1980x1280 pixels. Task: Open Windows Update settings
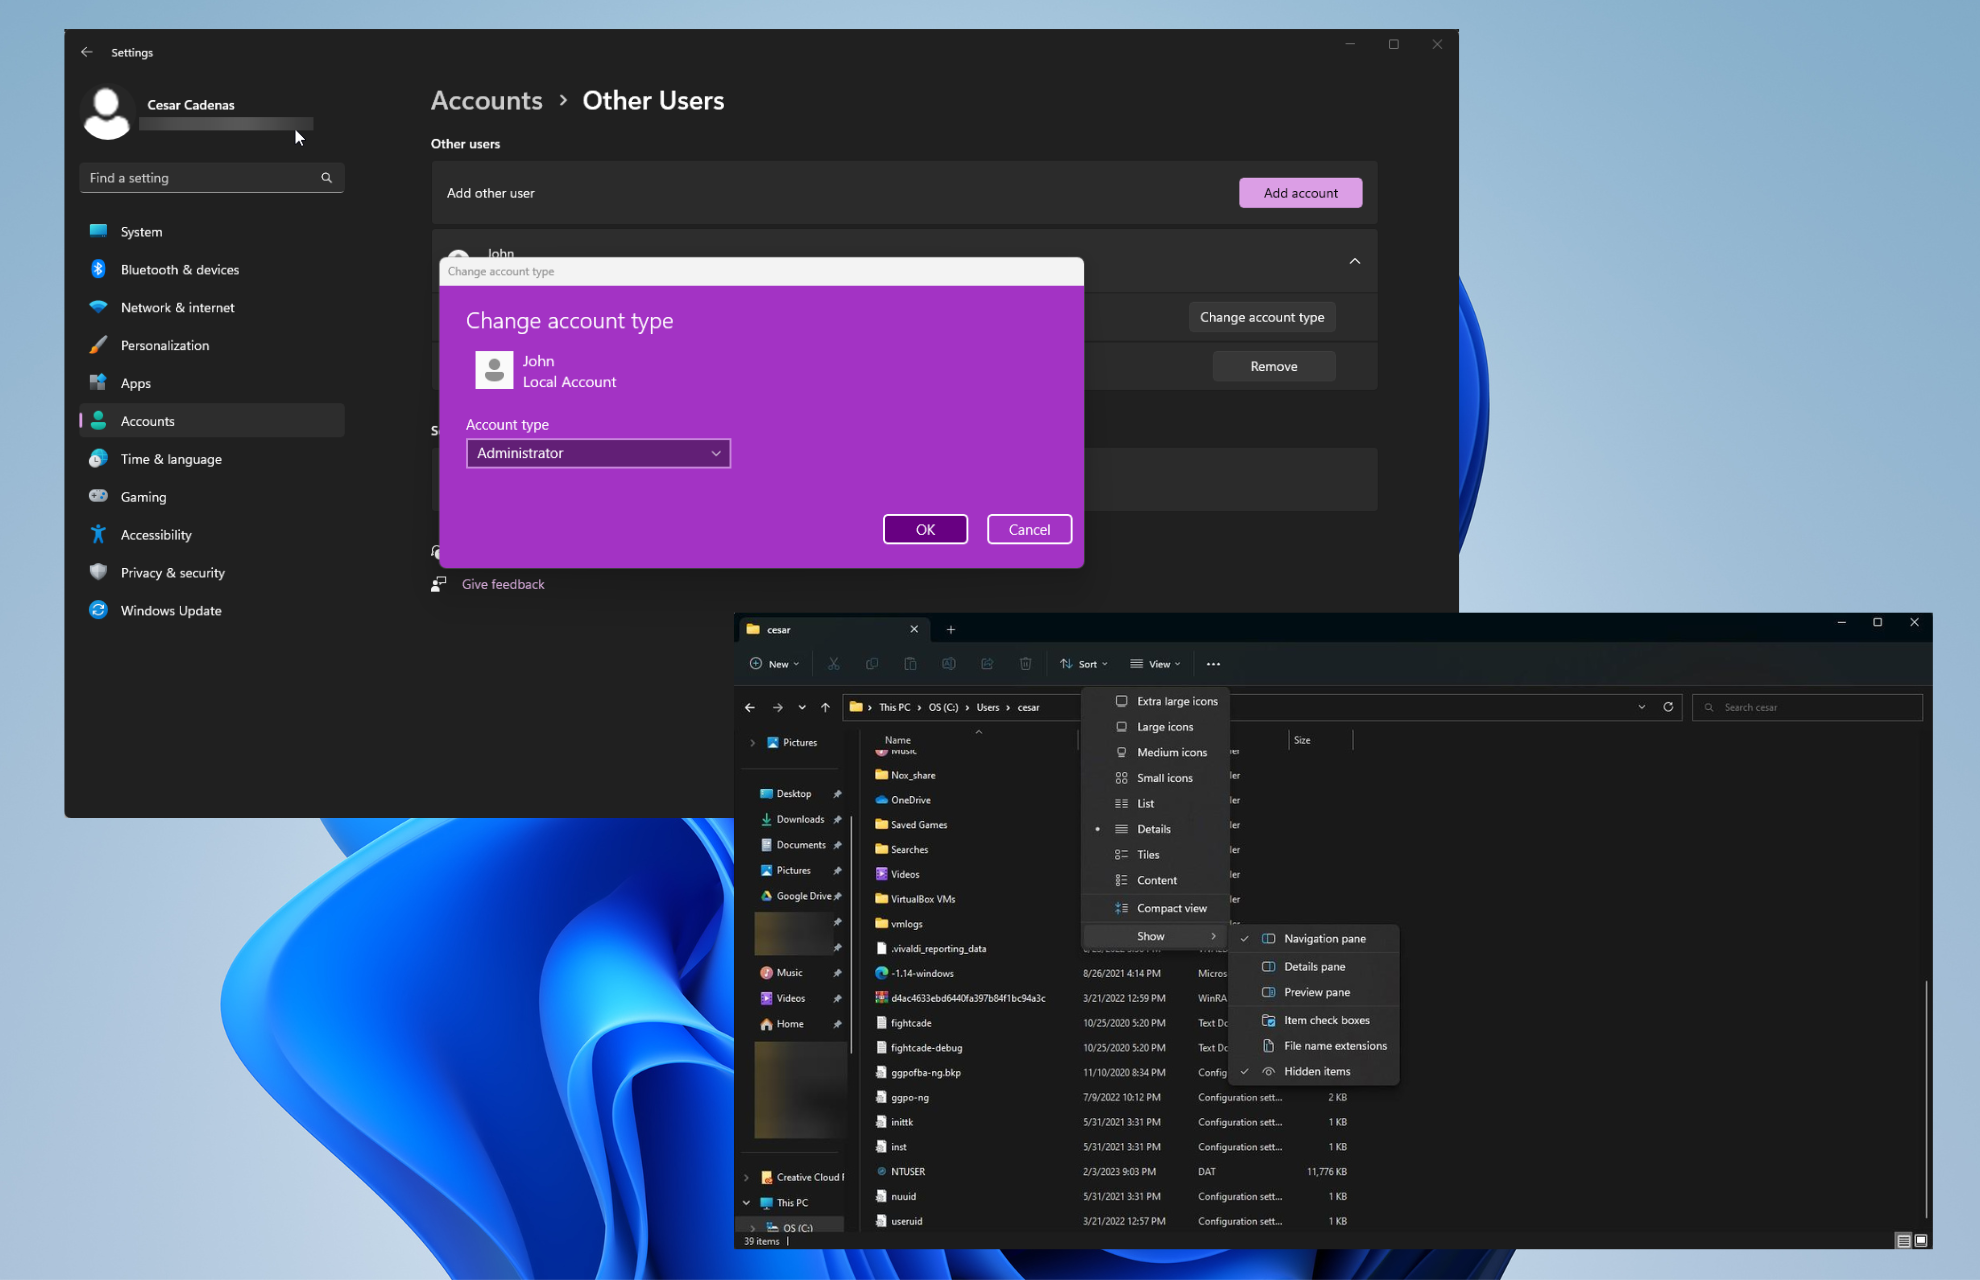(x=212, y=611)
